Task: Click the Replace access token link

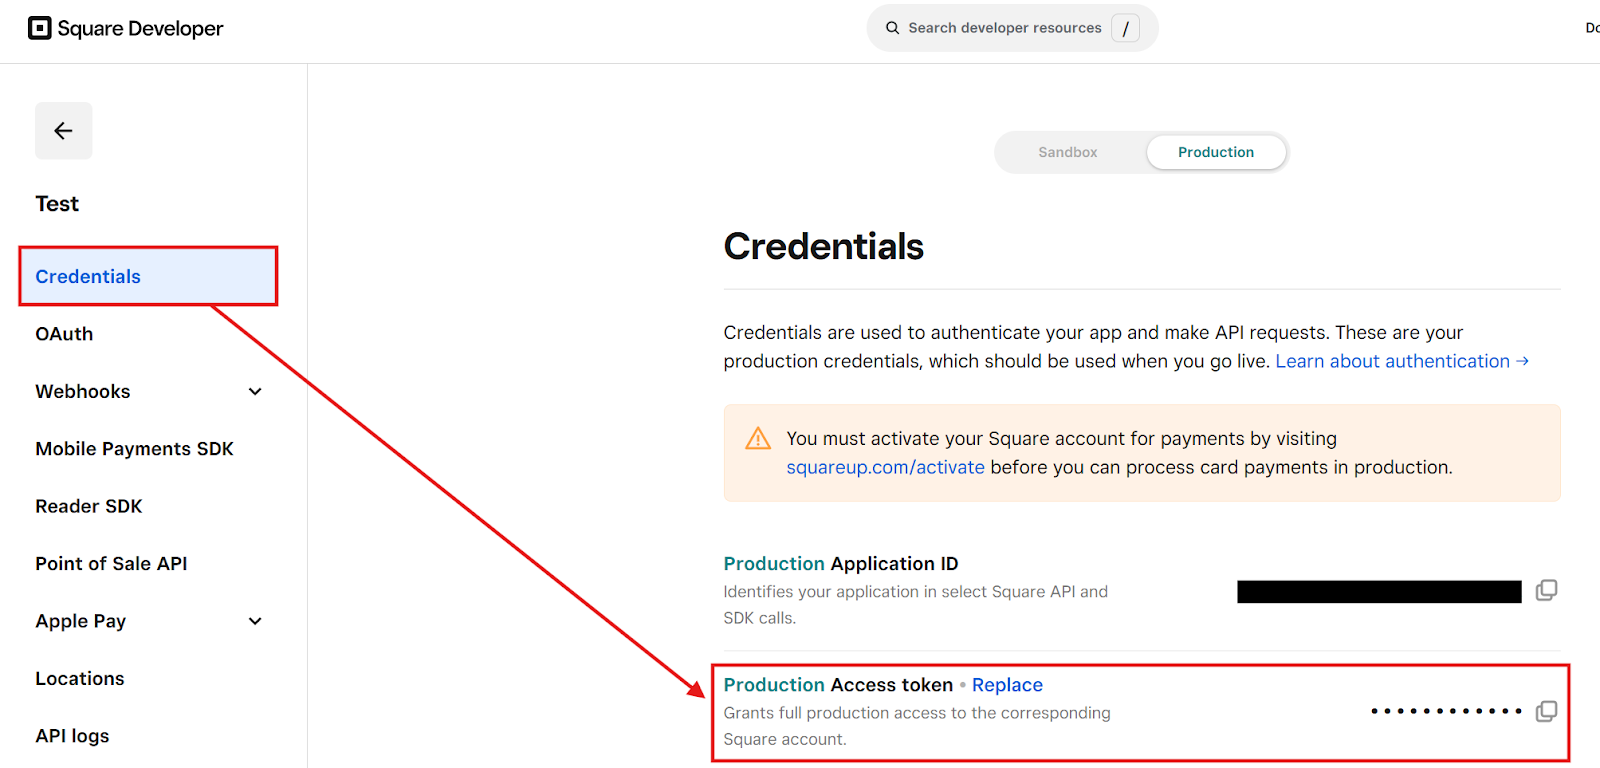Action: [x=1007, y=685]
